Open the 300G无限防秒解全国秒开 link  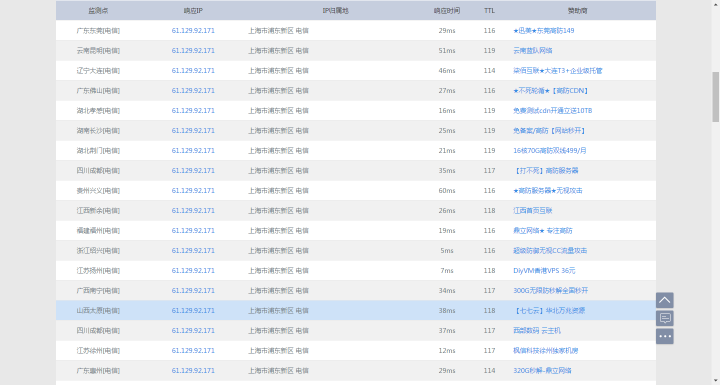coord(550,290)
